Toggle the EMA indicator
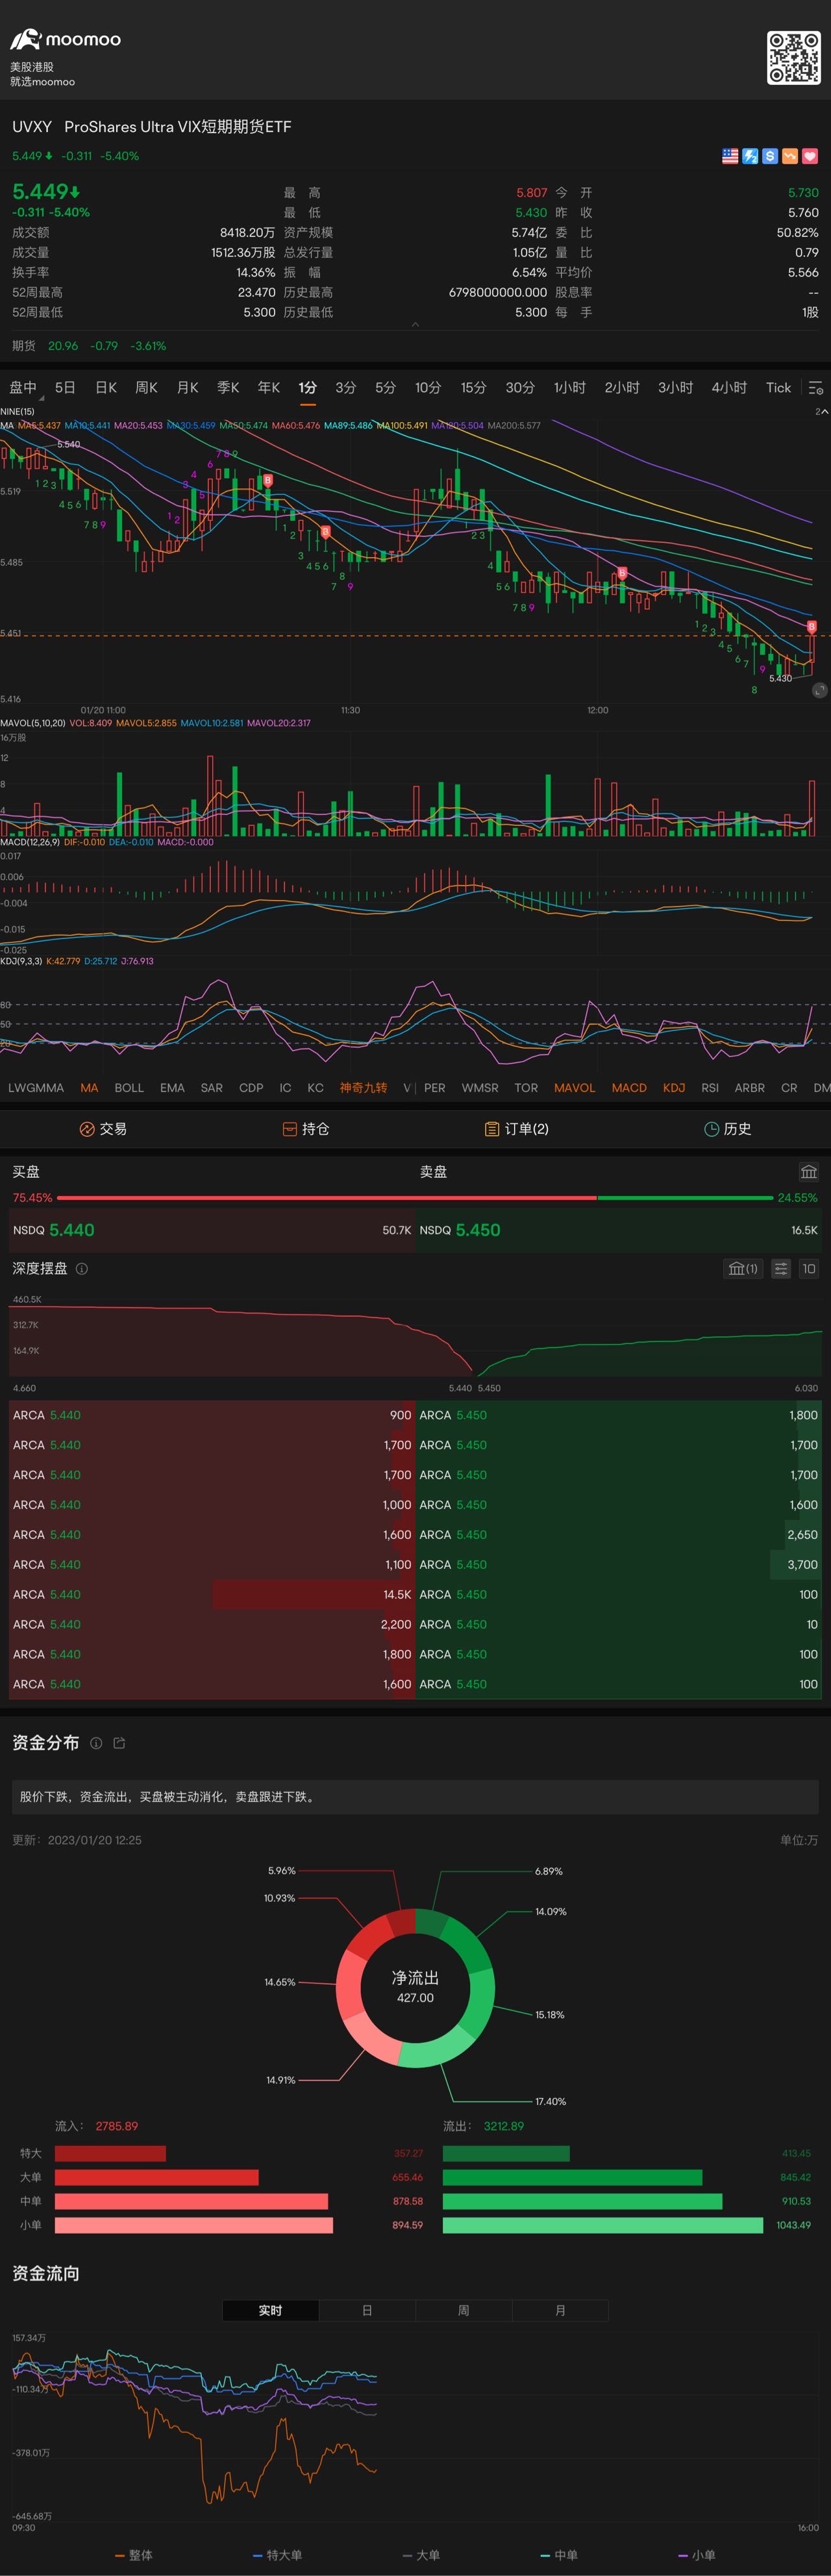The height and width of the screenshot is (2576, 831). click(x=172, y=1088)
